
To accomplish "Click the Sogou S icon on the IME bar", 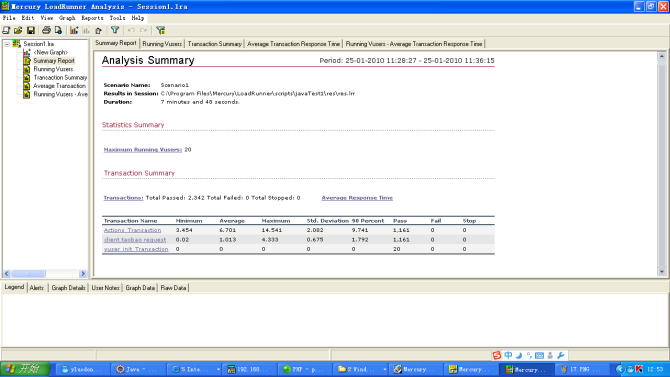I will 497,355.
